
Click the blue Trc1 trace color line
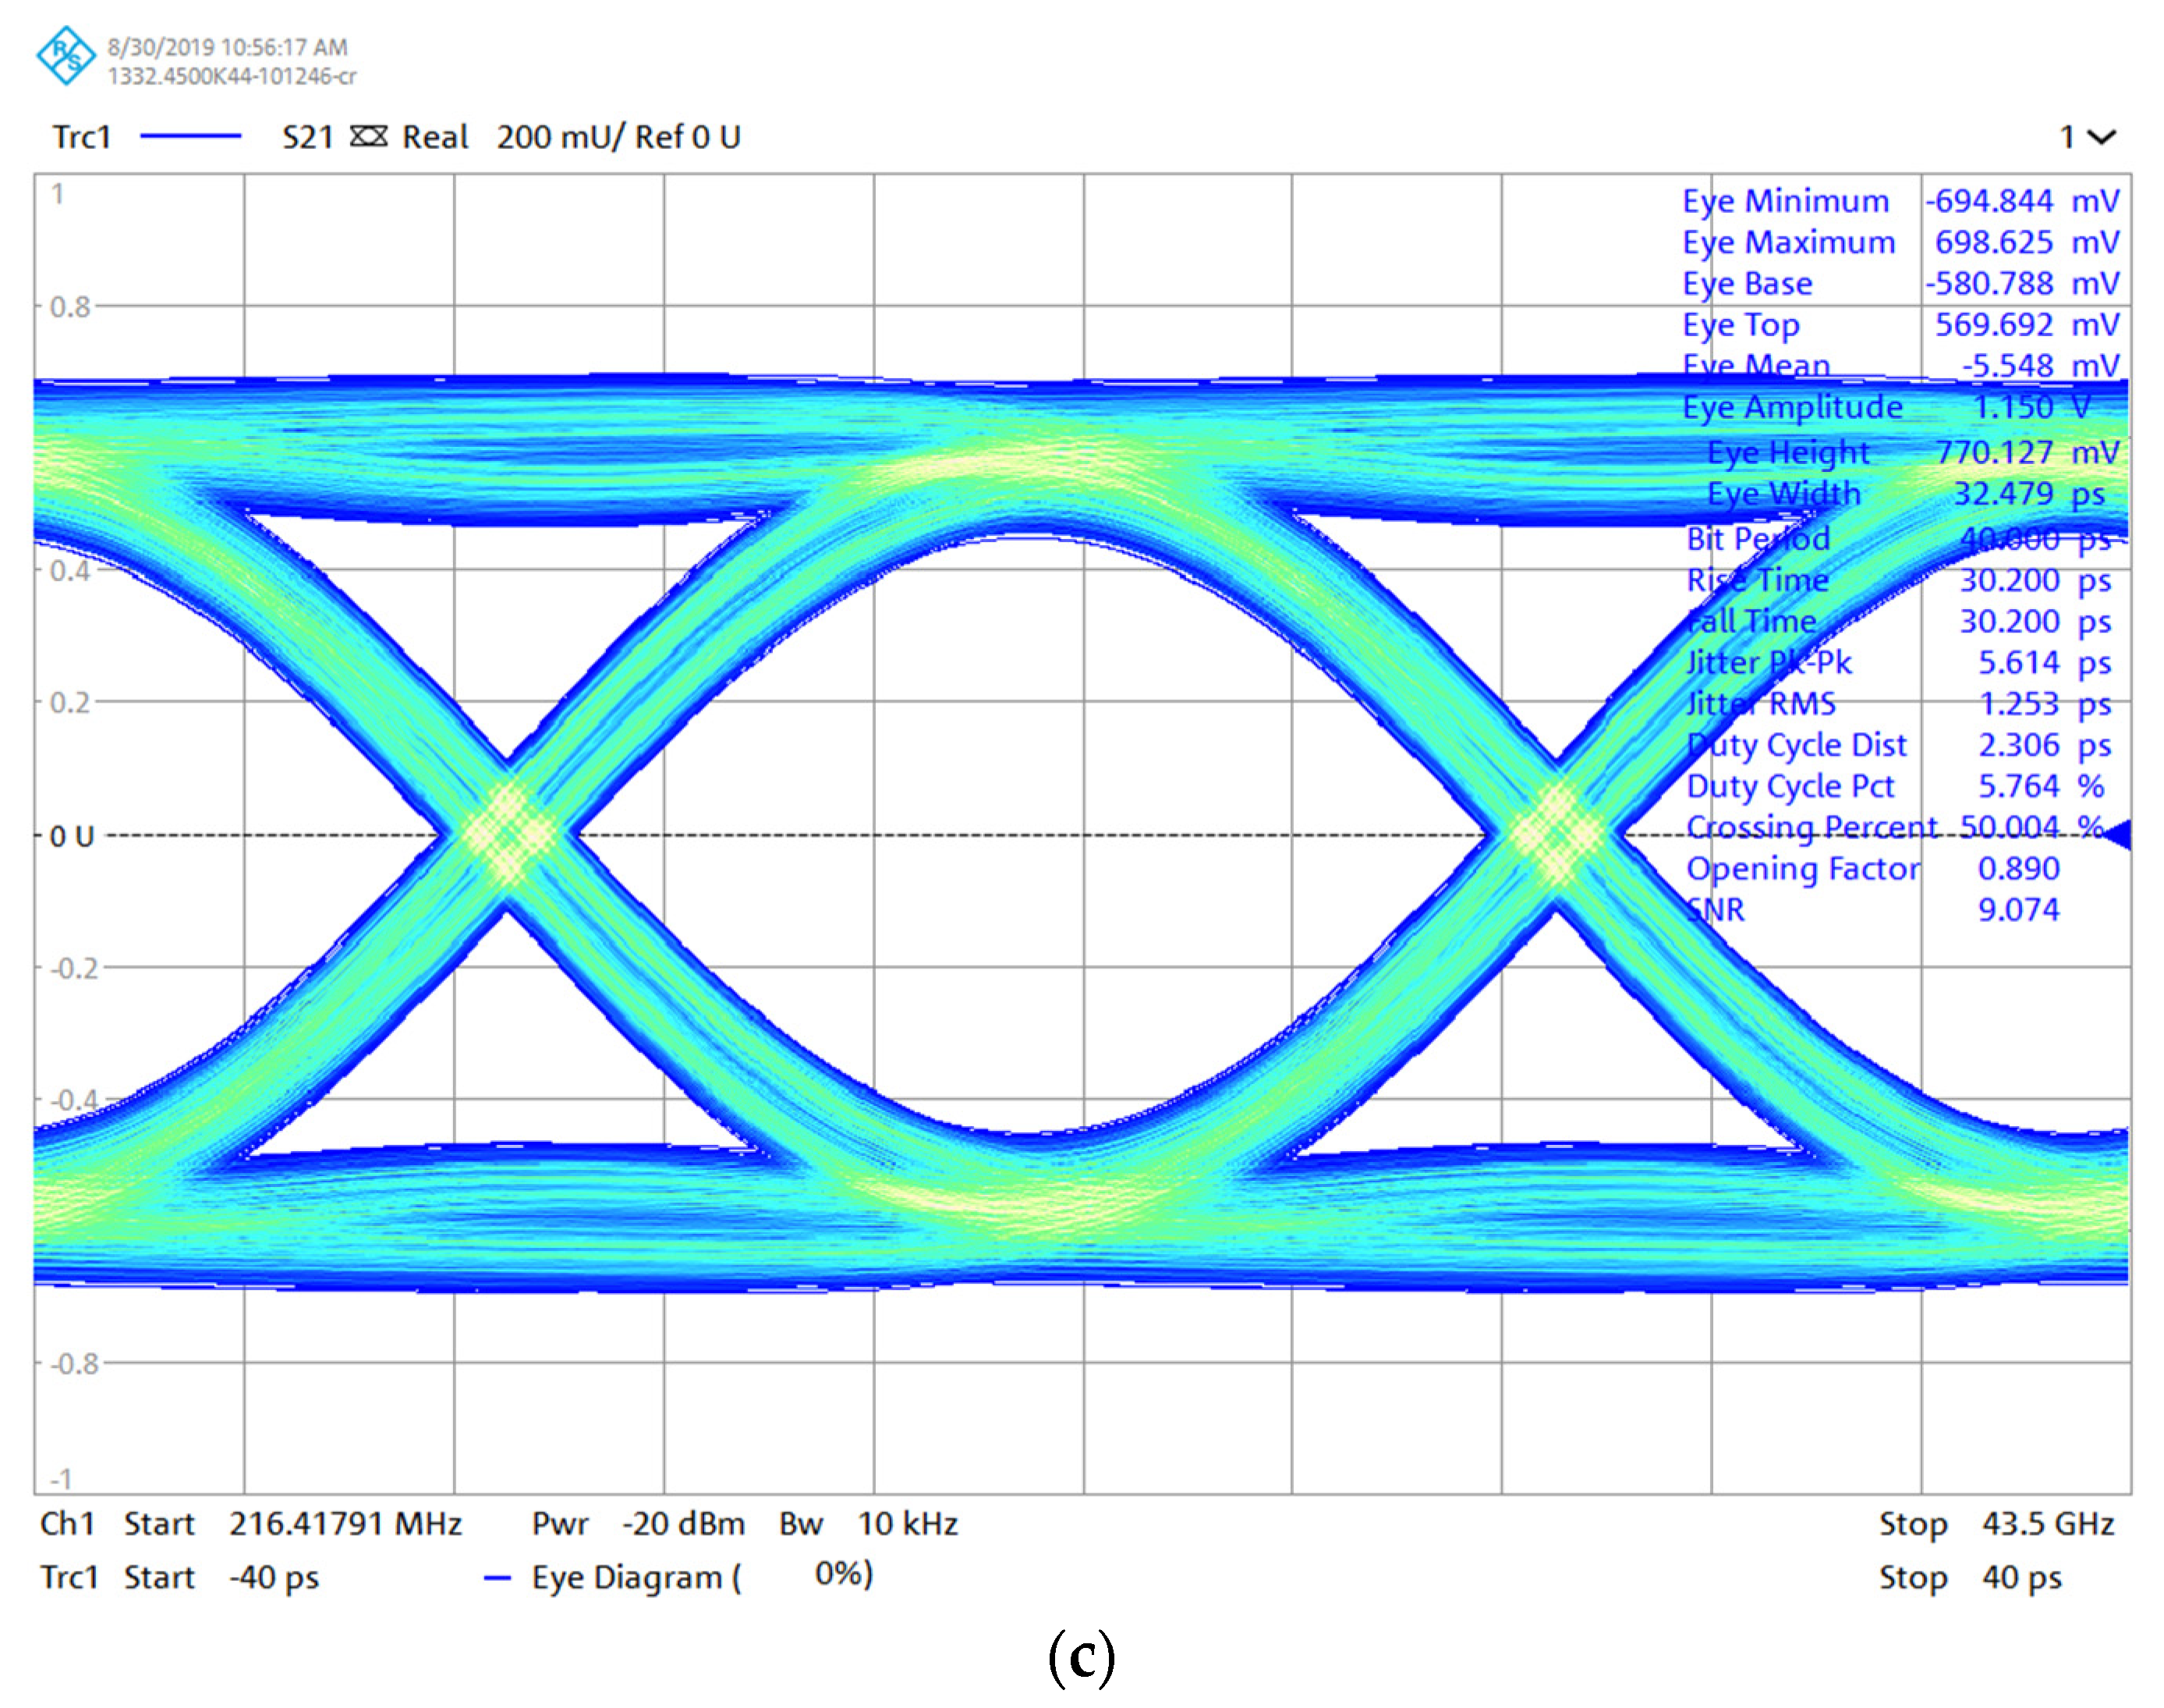(x=190, y=137)
